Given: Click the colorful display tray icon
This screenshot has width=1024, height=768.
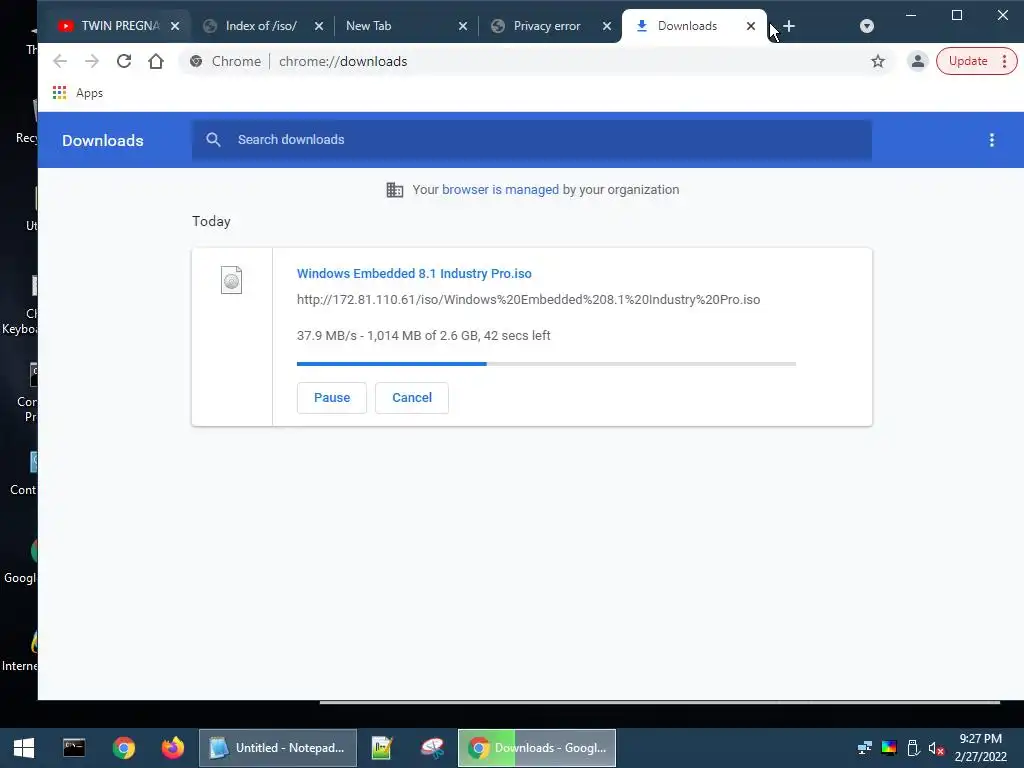Looking at the screenshot, I should click(x=889, y=748).
